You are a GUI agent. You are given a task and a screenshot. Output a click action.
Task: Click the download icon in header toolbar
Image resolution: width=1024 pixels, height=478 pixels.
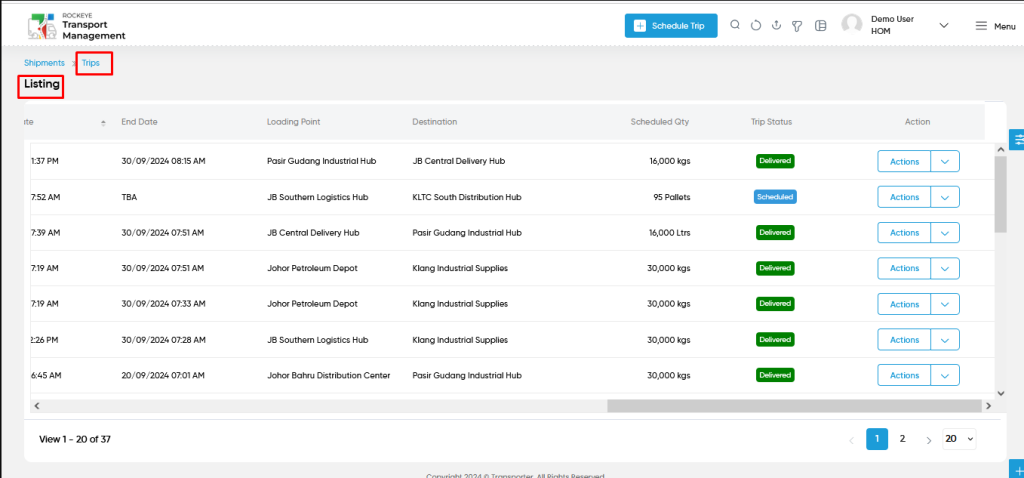pyautogui.click(x=776, y=25)
